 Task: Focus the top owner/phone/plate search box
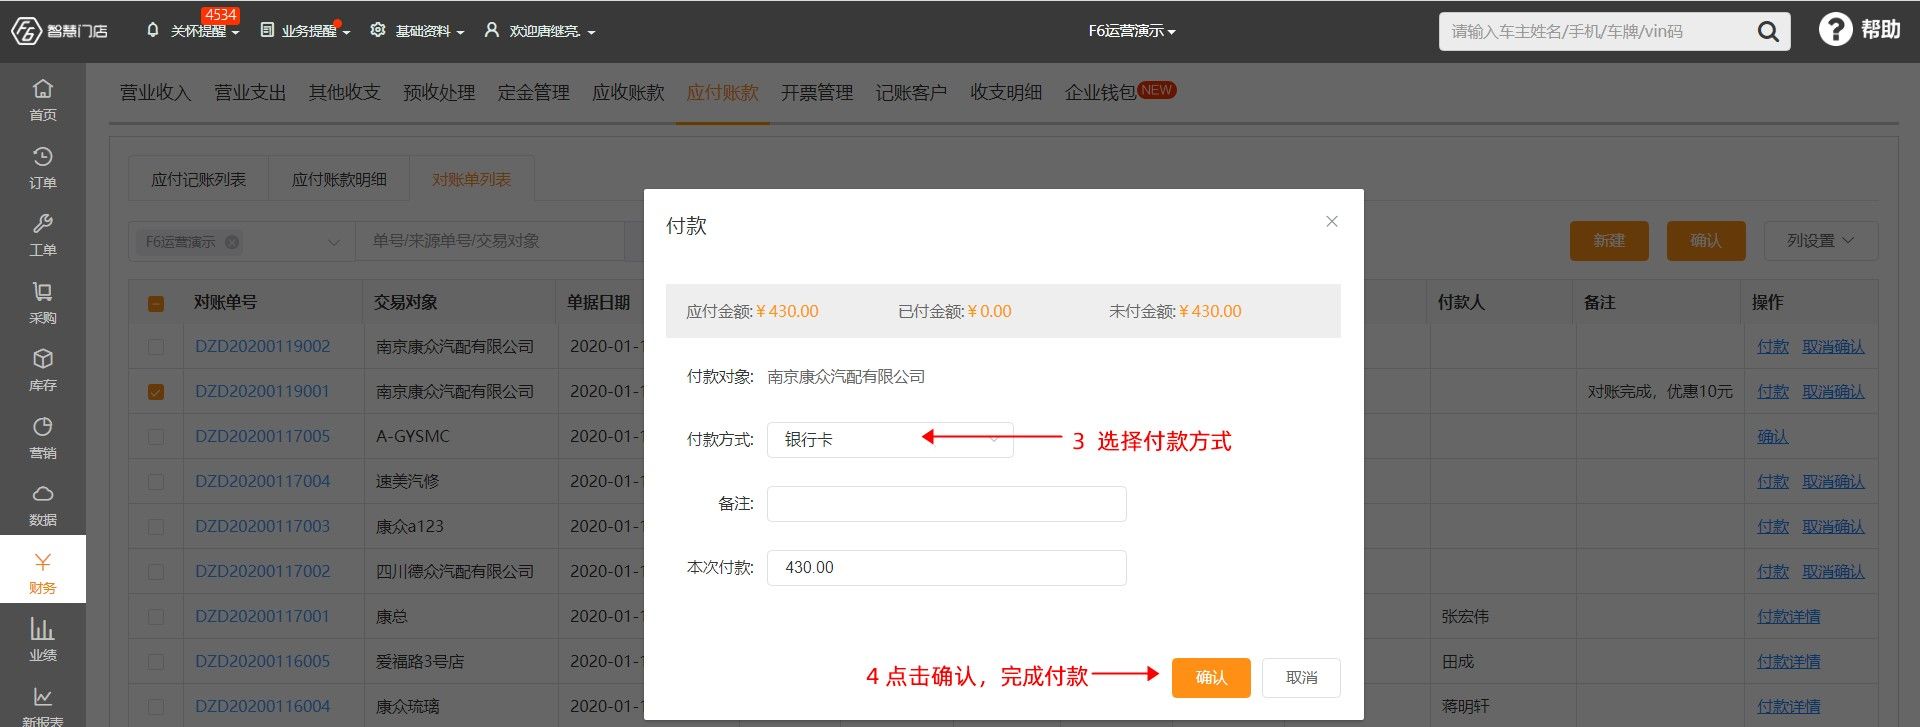point(1595,32)
